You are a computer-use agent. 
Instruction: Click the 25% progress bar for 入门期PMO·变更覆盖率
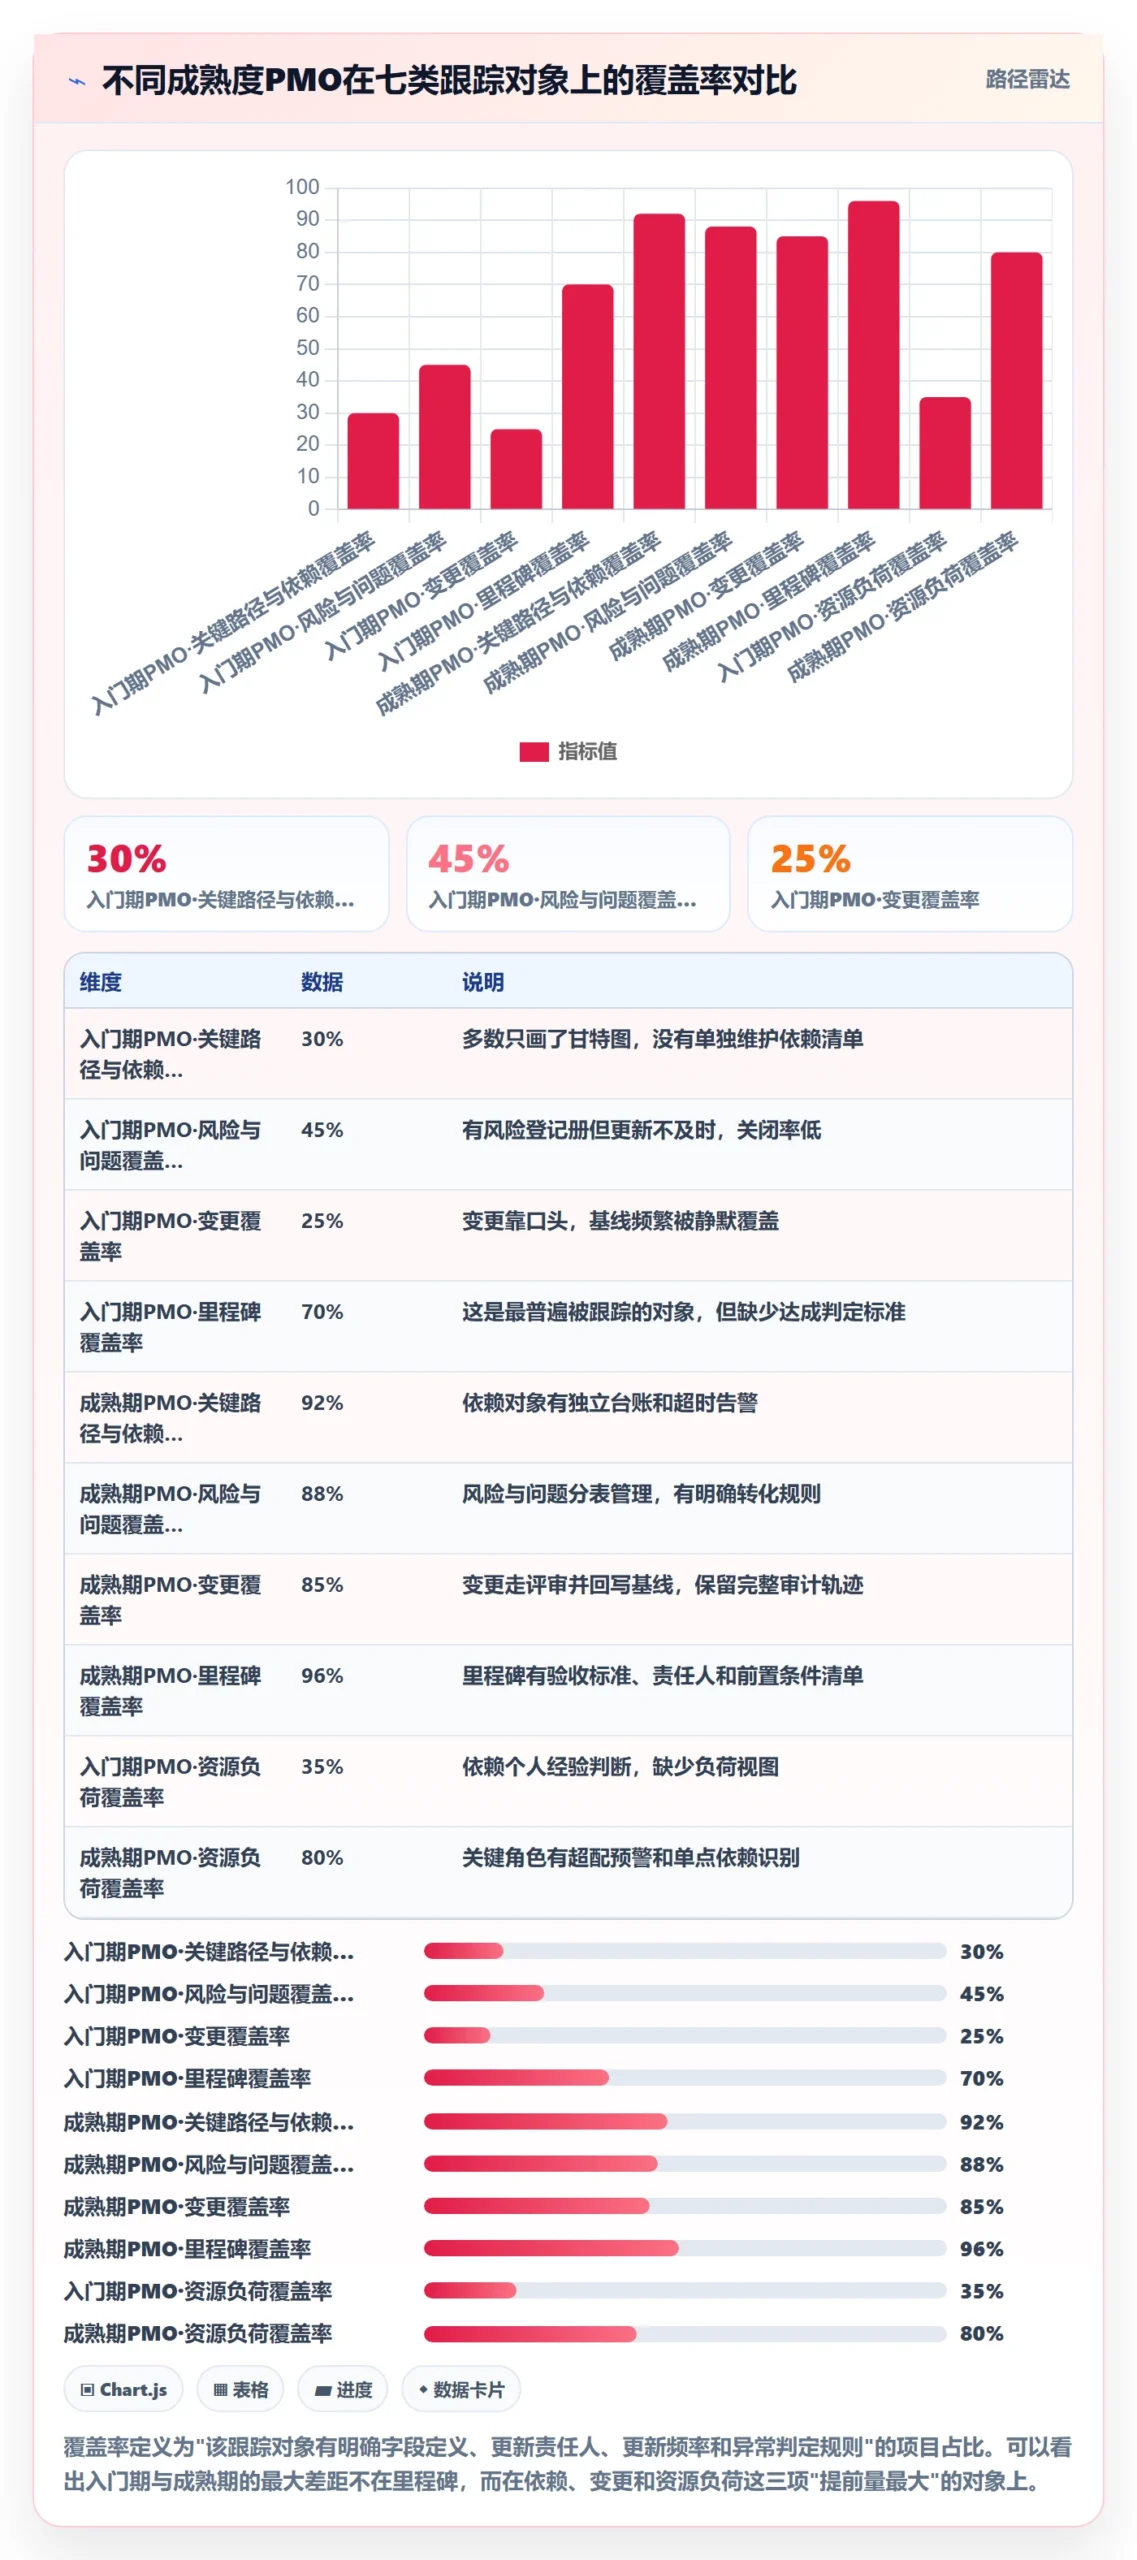pos(684,2035)
